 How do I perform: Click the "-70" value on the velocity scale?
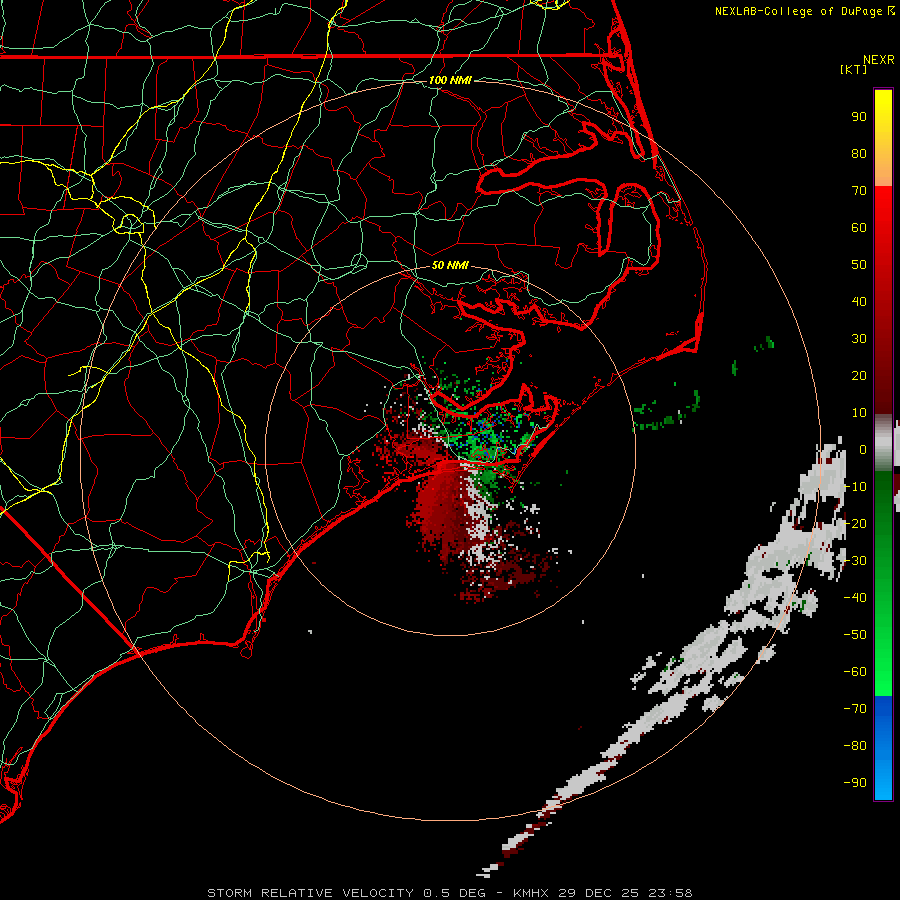point(855,708)
